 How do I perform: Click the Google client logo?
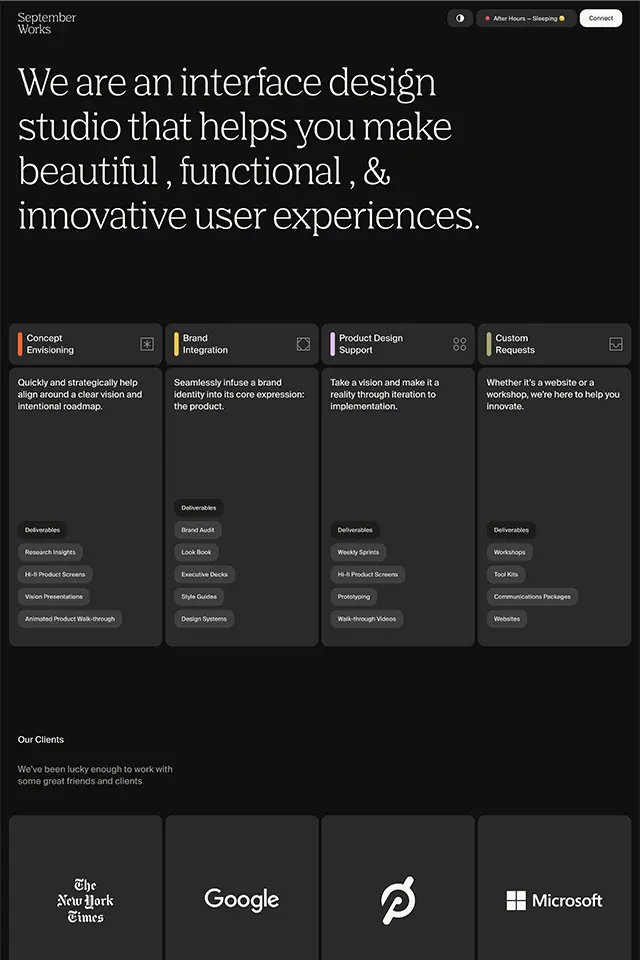[242, 900]
